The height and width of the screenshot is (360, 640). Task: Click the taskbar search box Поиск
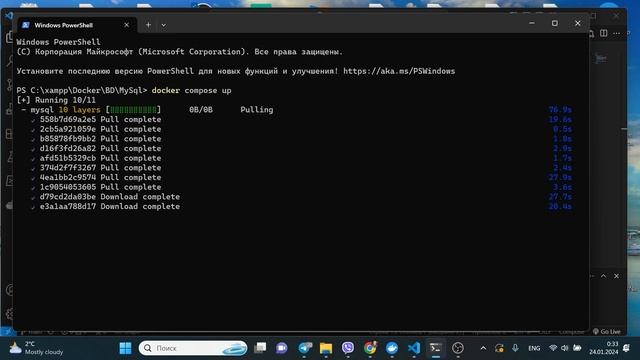193,348
